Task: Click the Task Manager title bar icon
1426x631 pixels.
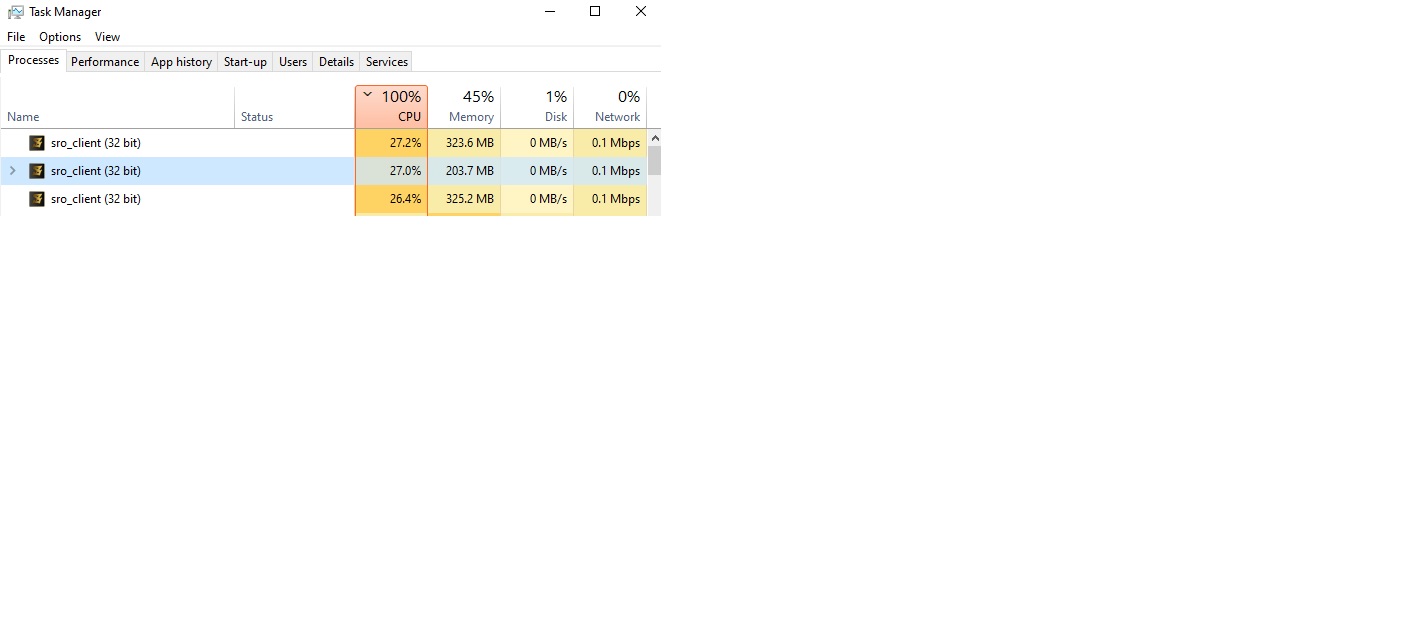Action: [16, 12]
